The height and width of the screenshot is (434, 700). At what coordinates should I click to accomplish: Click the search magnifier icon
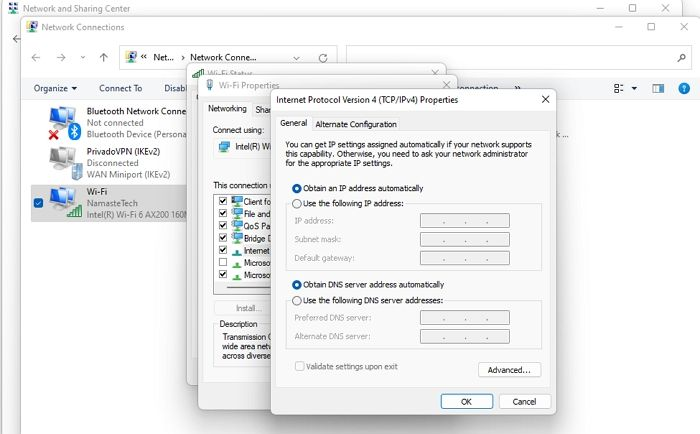click(681, 58)
